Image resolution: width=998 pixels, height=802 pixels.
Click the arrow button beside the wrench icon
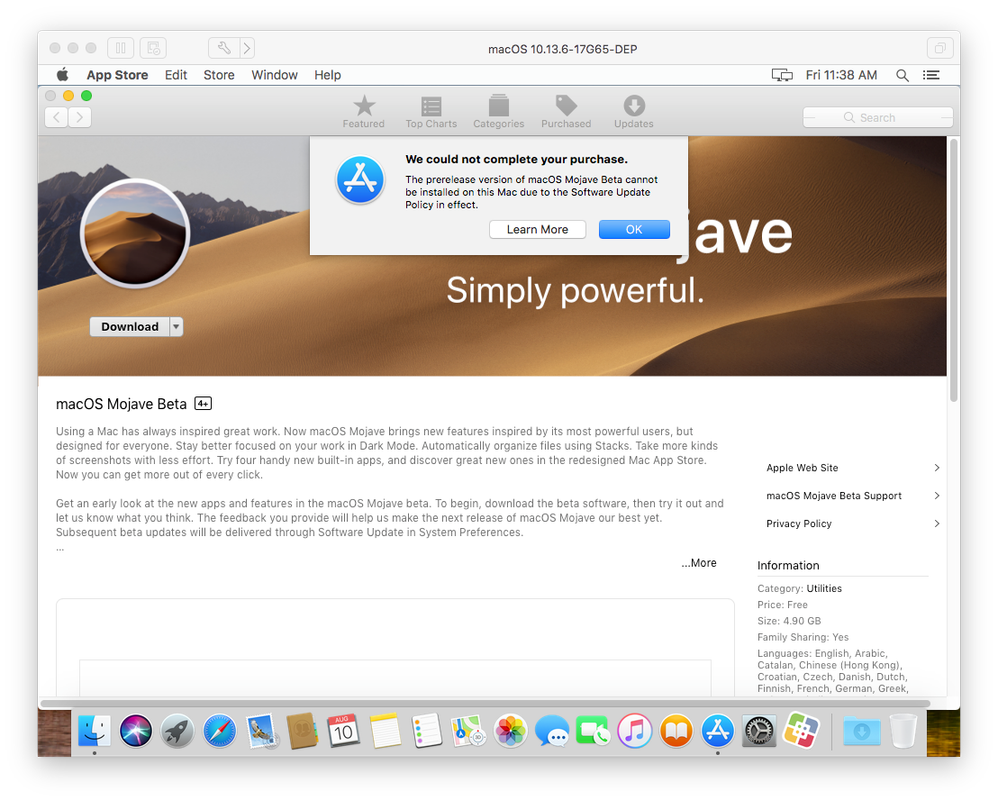247,48
